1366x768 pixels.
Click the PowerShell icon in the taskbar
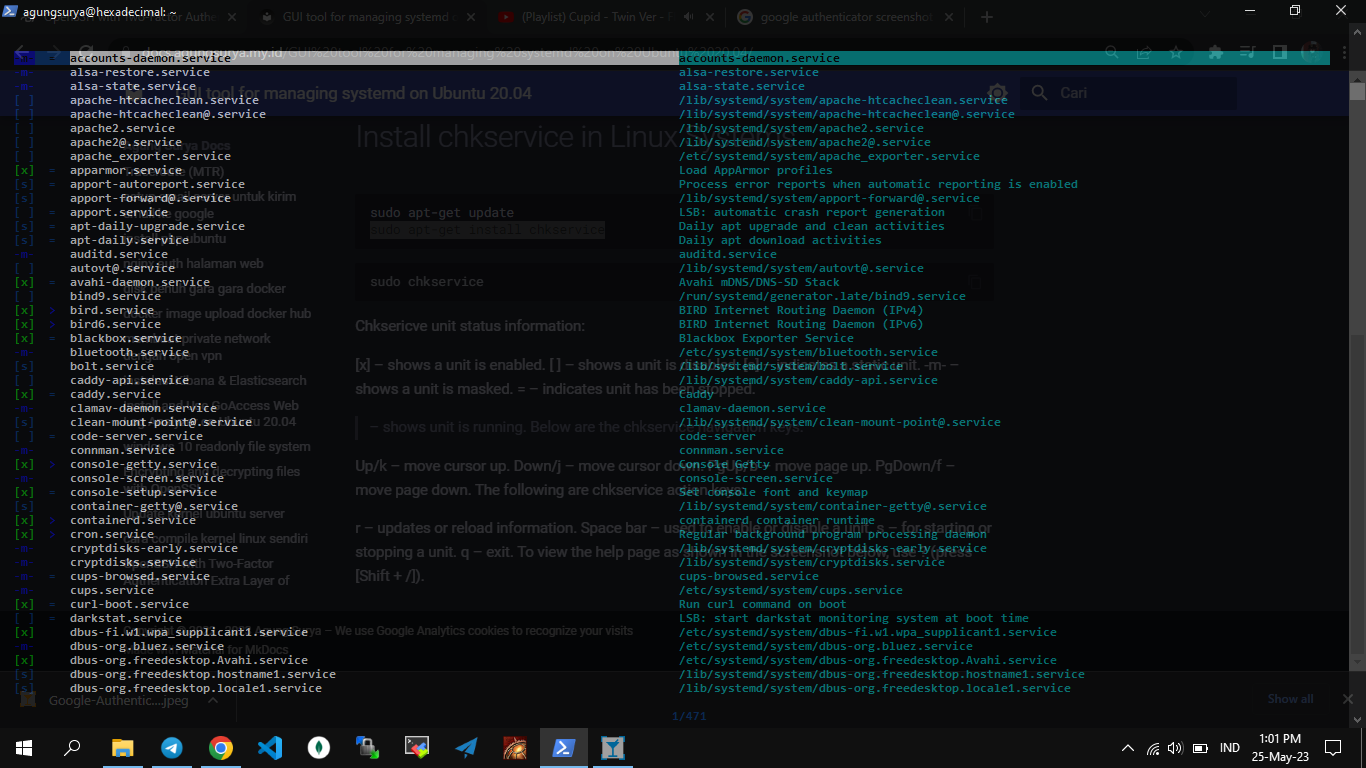click(564, 747)
